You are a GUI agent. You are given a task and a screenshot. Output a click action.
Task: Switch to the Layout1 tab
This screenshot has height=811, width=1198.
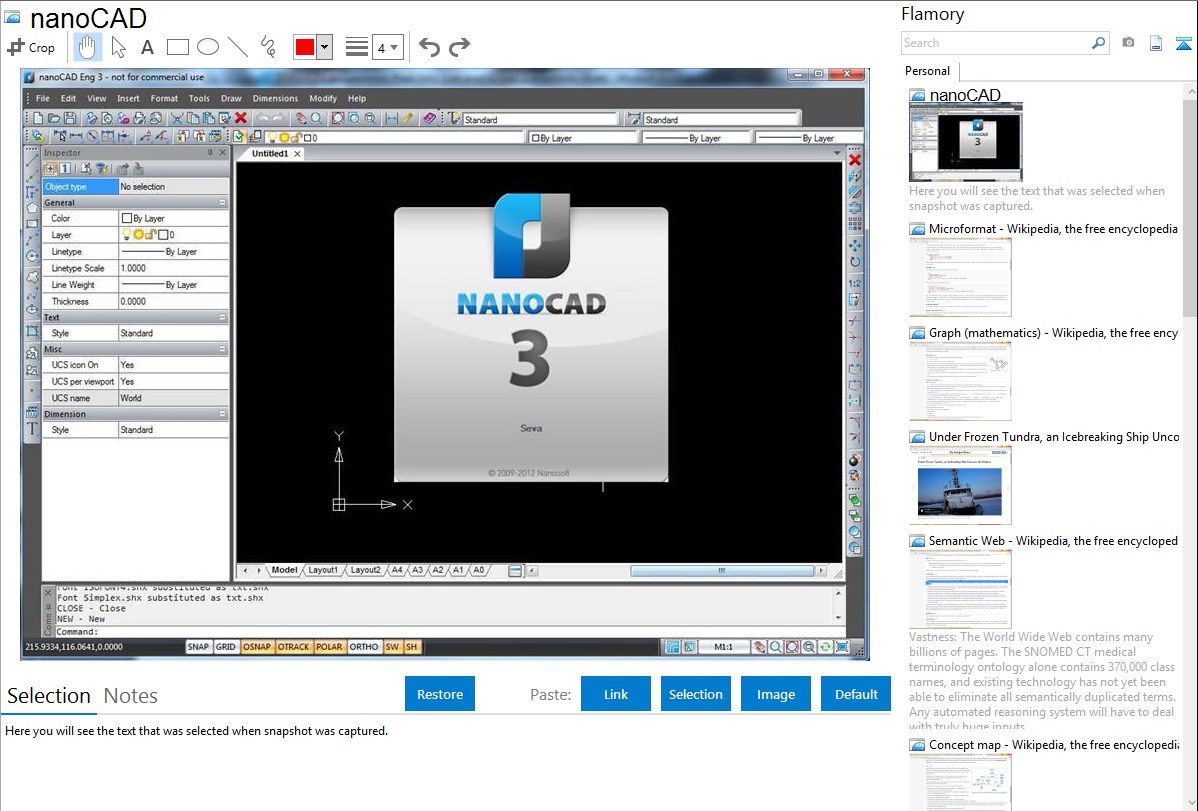click(322, 570)
